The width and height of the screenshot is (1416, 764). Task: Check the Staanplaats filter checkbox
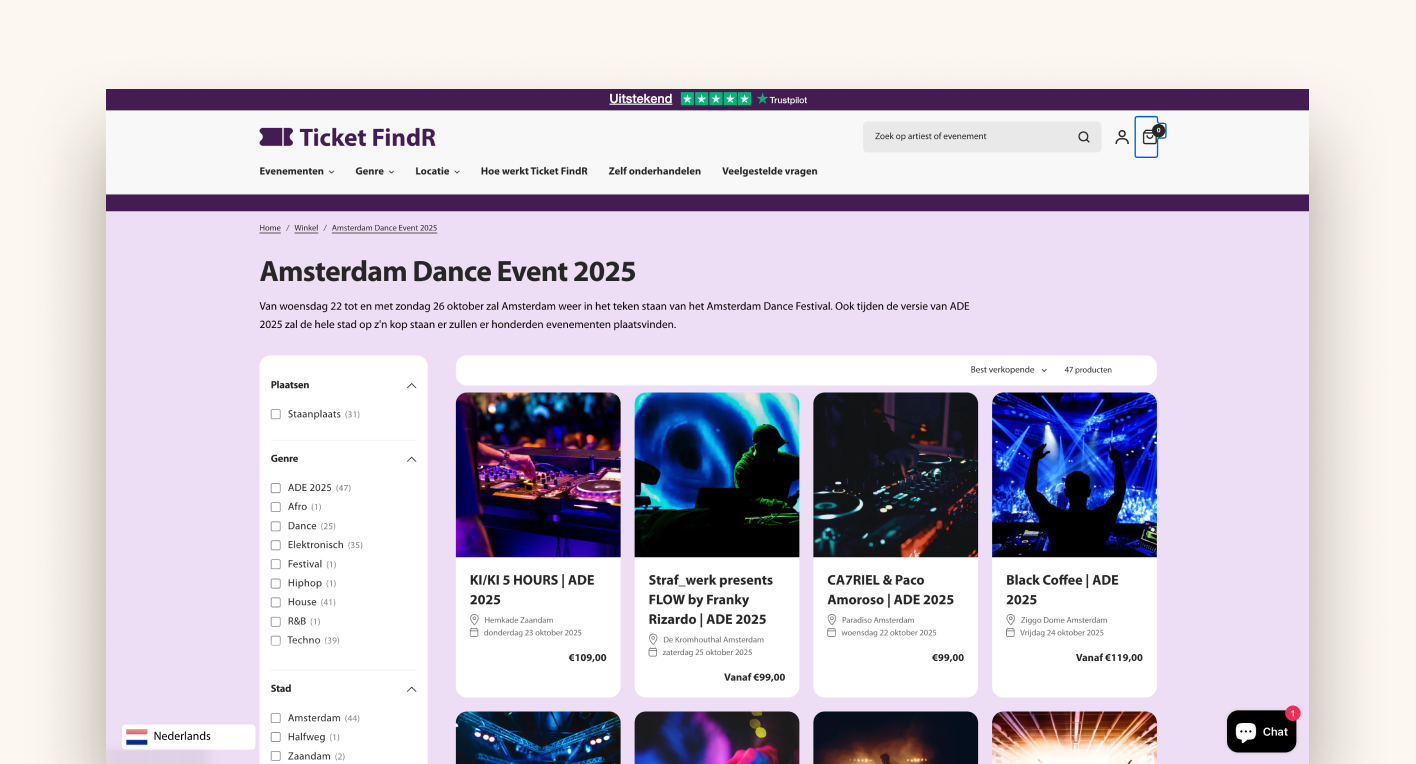tap(276, 414)
